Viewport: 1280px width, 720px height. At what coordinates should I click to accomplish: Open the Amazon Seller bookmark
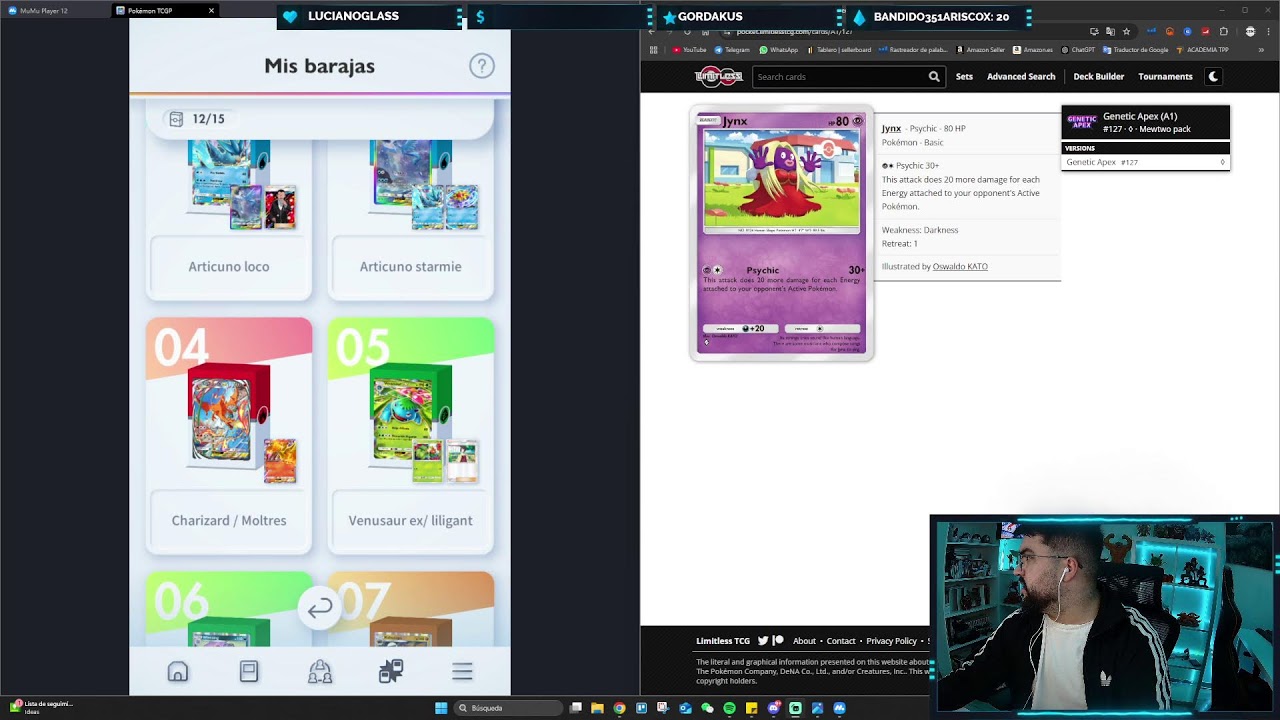980,50
